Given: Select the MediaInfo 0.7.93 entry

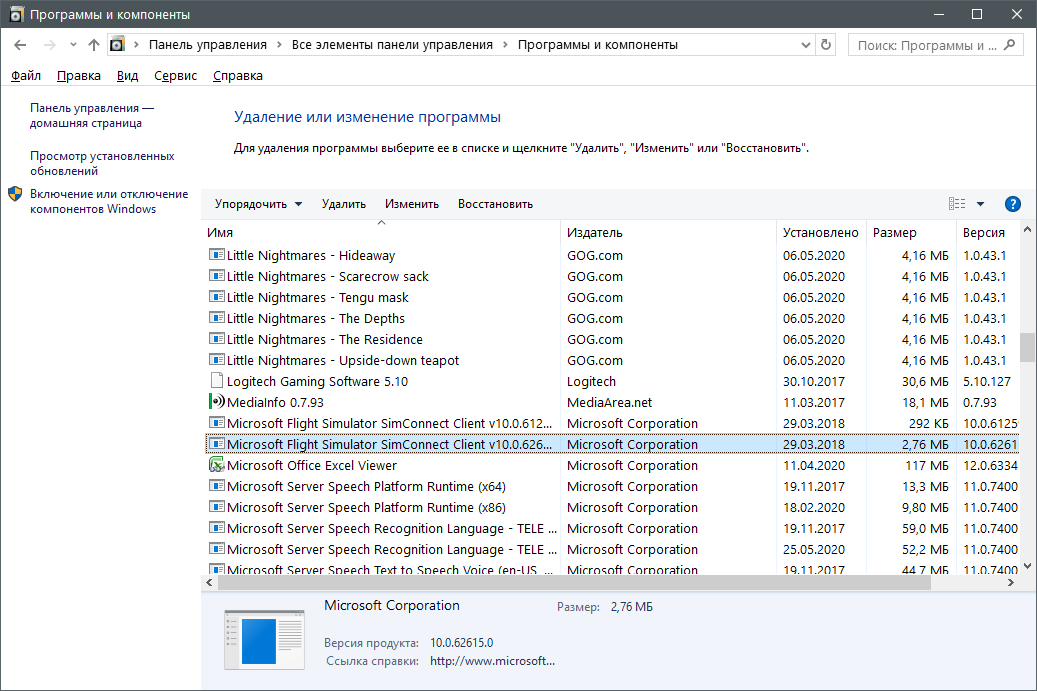Looking at the screenshot, I should coord(274,402).
